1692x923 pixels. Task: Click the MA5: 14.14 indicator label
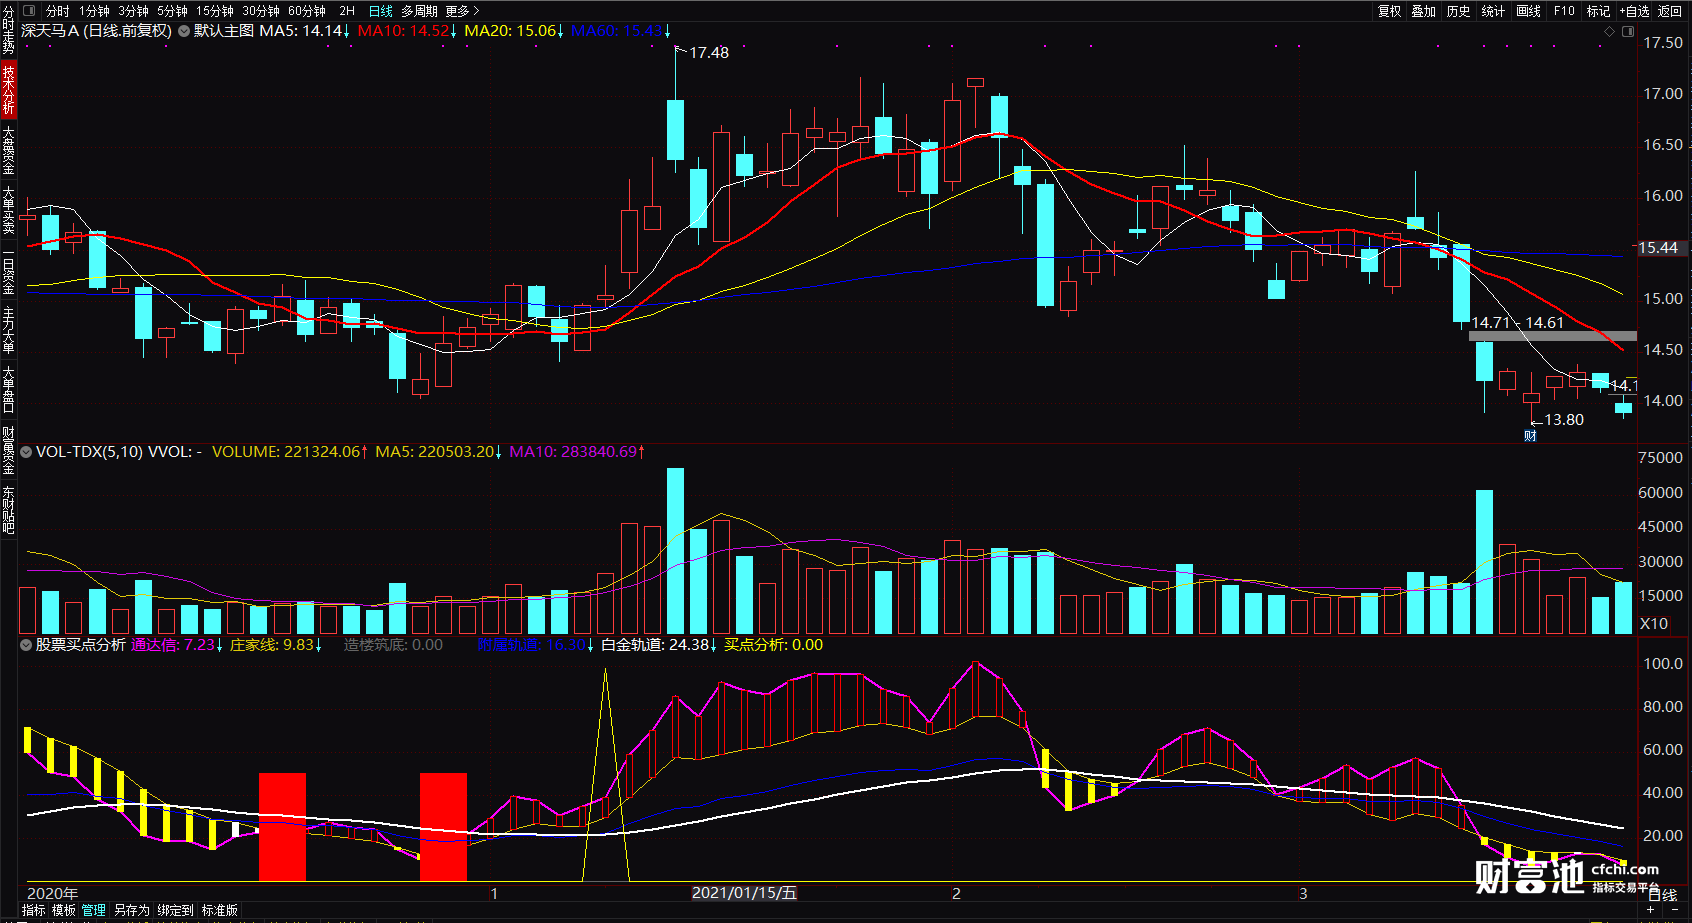(304, 31)
